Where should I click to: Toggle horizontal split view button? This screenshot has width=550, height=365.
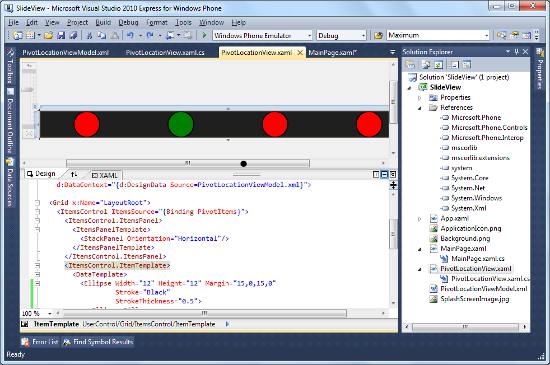[x=384, y=174]
